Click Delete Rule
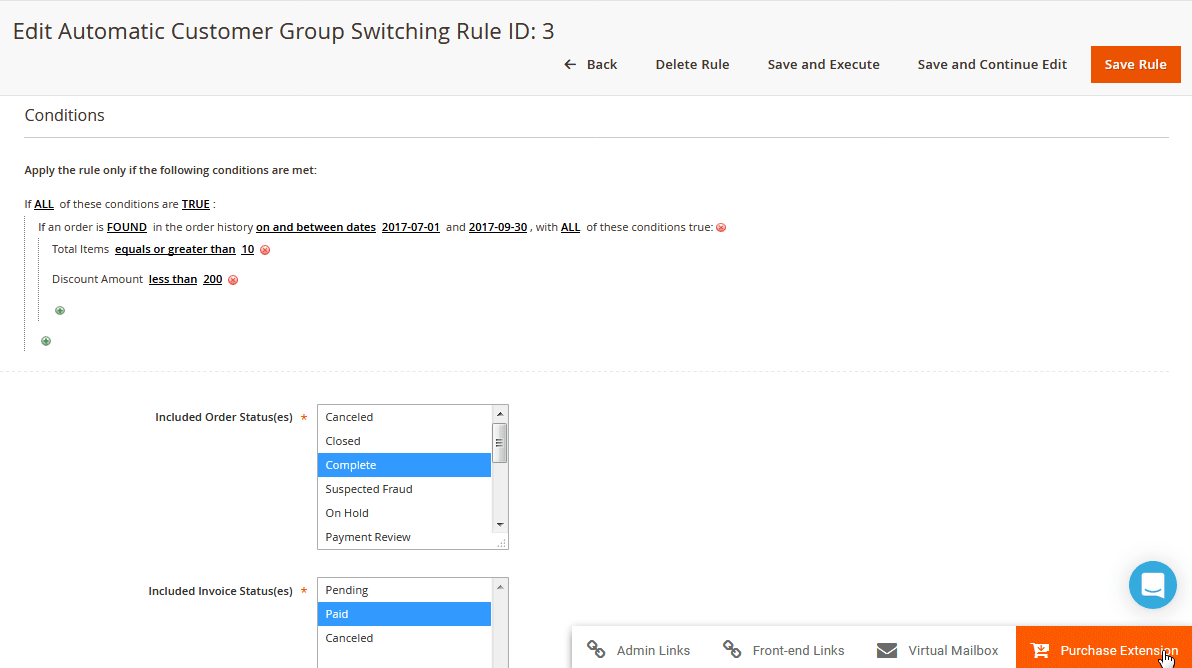This screenshot has height=668, width=1192. 692,63
